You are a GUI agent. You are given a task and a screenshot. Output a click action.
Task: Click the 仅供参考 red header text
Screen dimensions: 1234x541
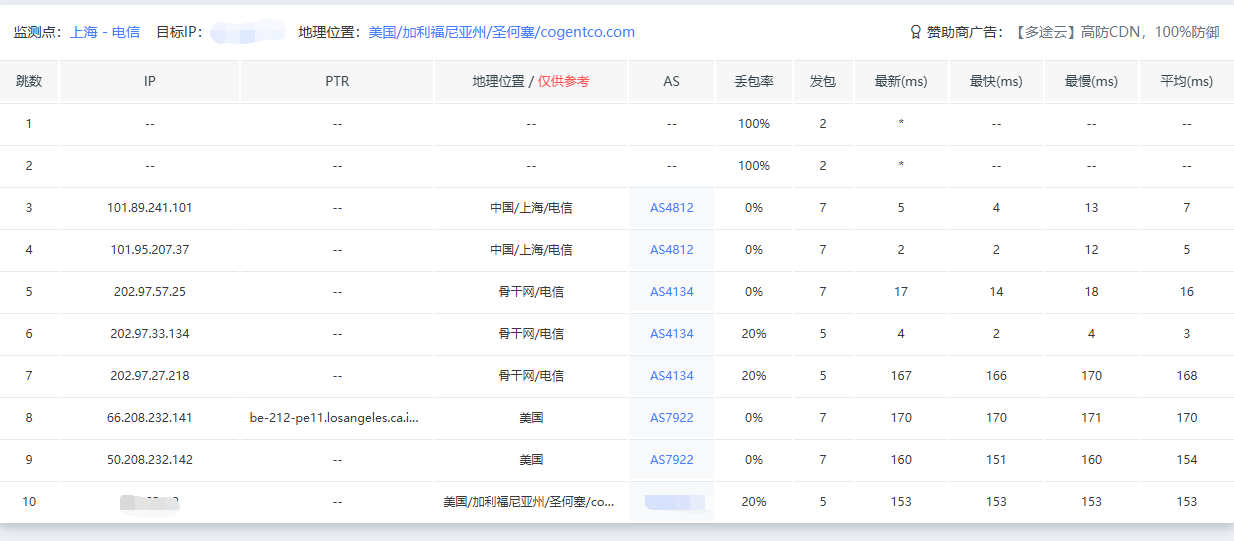pos(563,82)
